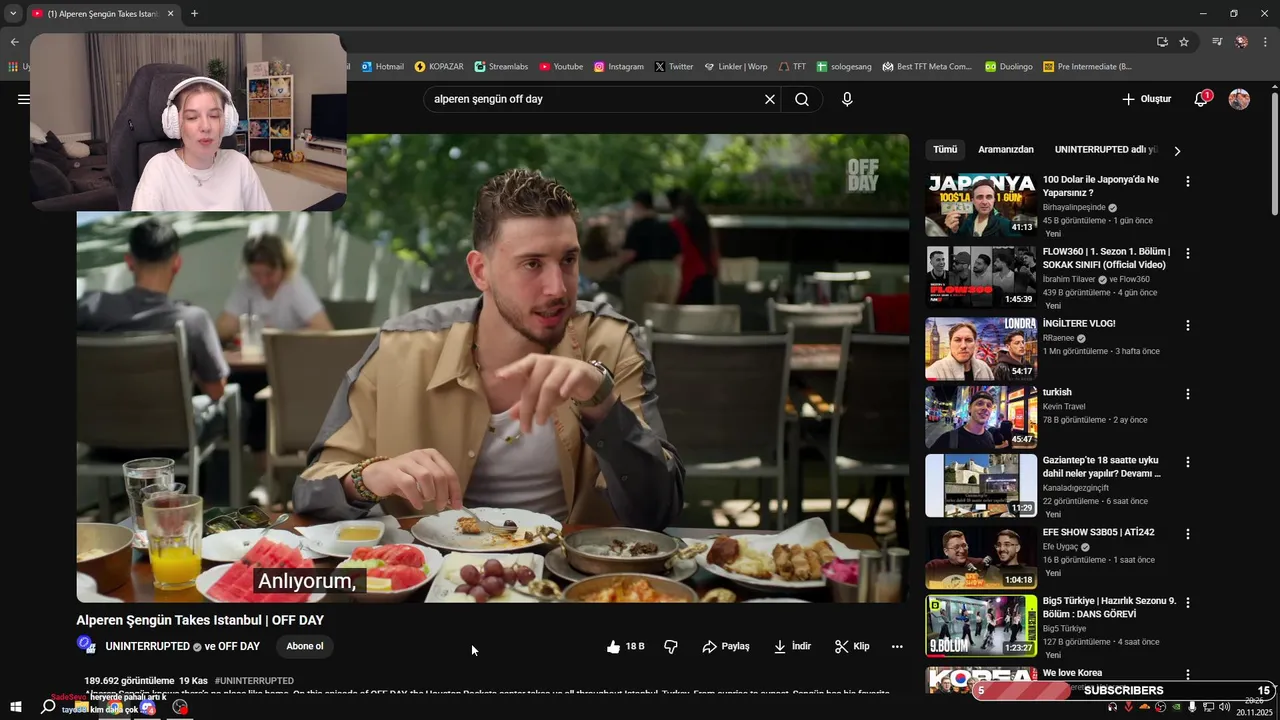Like the video (18 B)
This screenshot has width=1280, height=720.
point(625,647)
